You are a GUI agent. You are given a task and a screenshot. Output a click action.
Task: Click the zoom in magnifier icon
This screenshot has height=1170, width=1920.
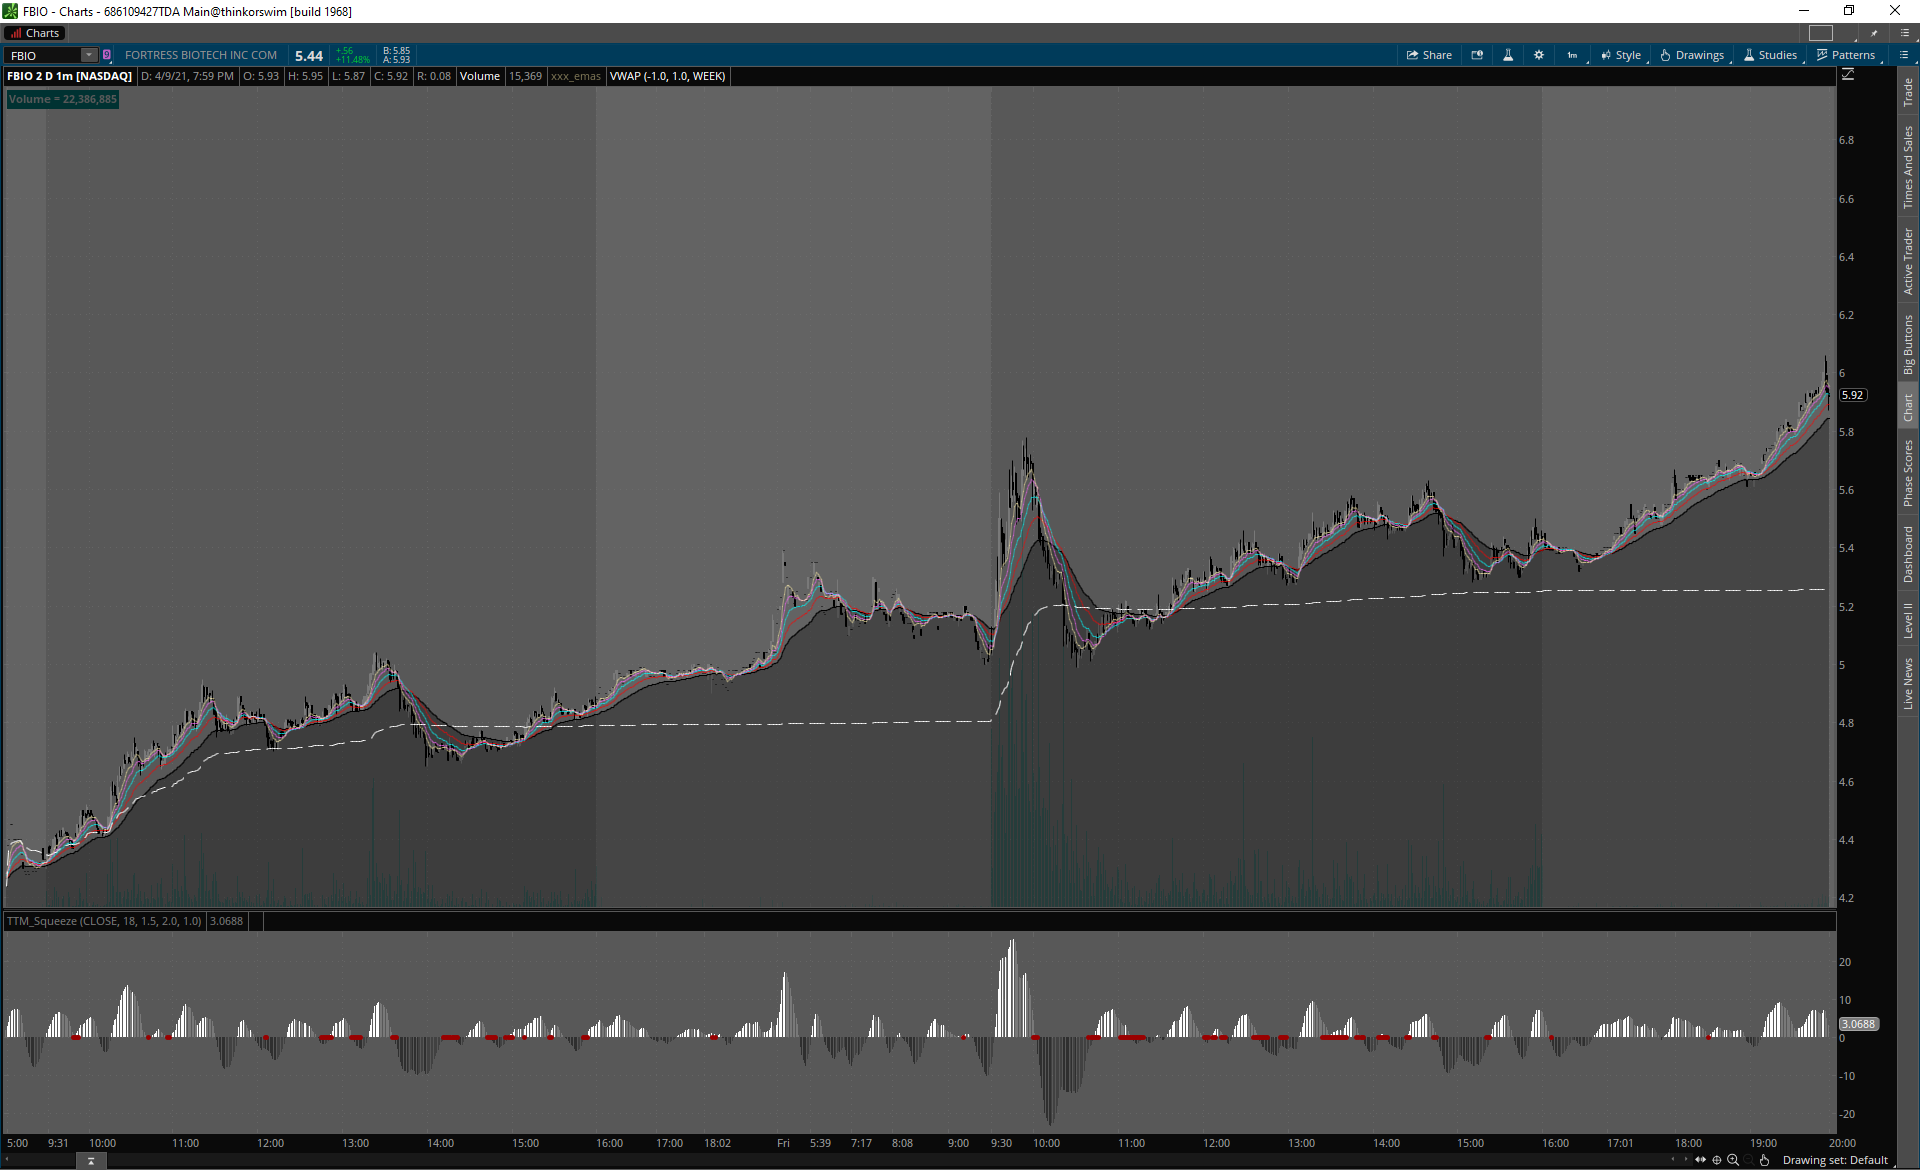[1733, 1160]
